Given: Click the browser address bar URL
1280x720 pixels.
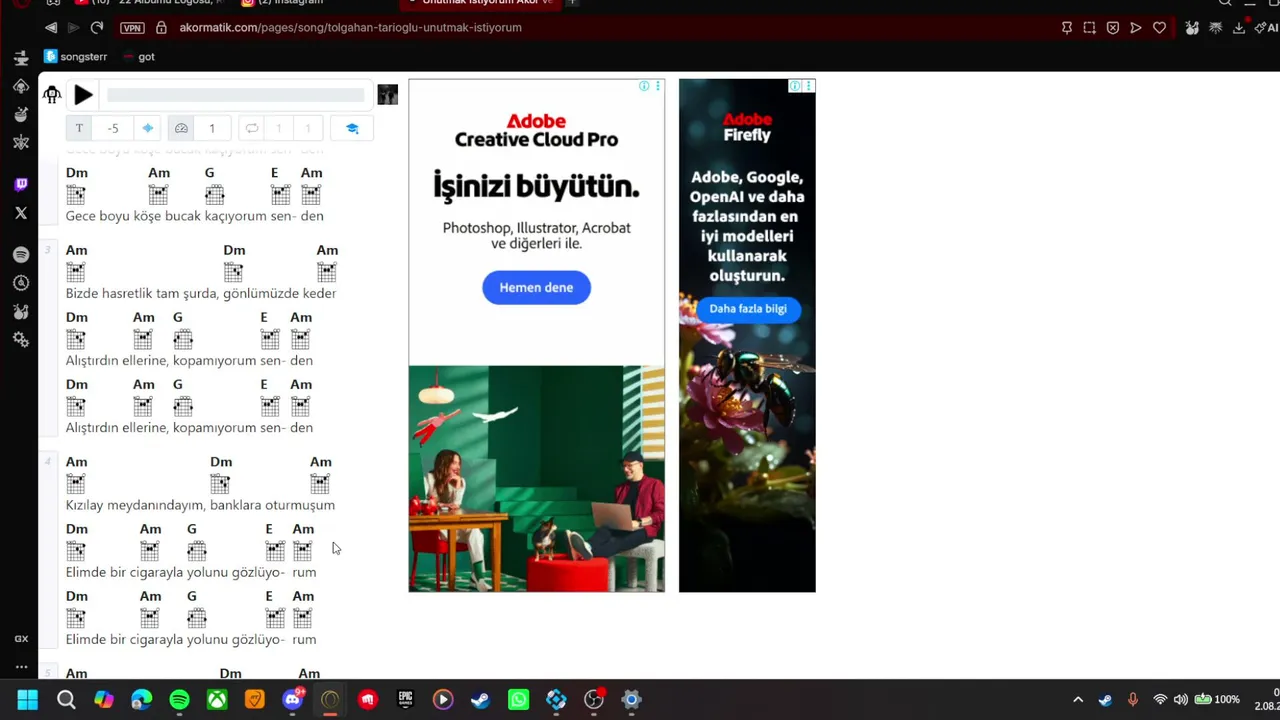Looking at the screenshot, I should coord(351,28).
